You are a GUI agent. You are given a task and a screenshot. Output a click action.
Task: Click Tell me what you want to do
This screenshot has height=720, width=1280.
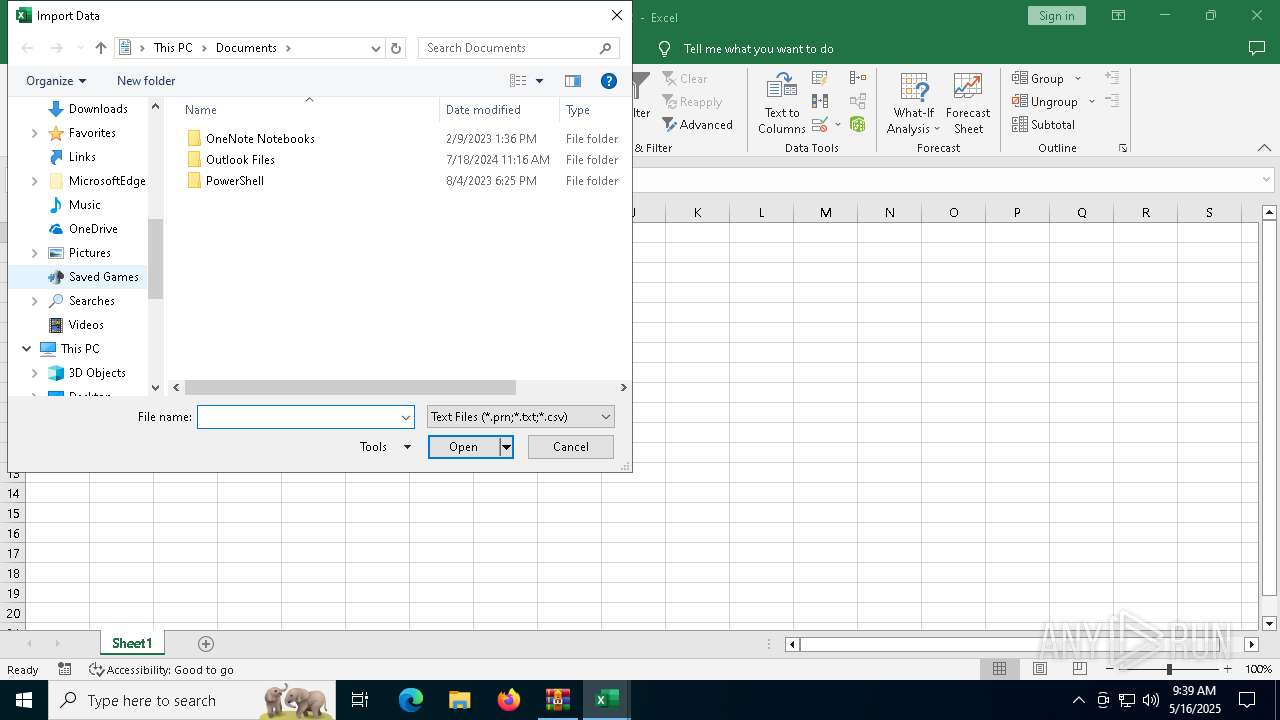(x=758, y=48)
